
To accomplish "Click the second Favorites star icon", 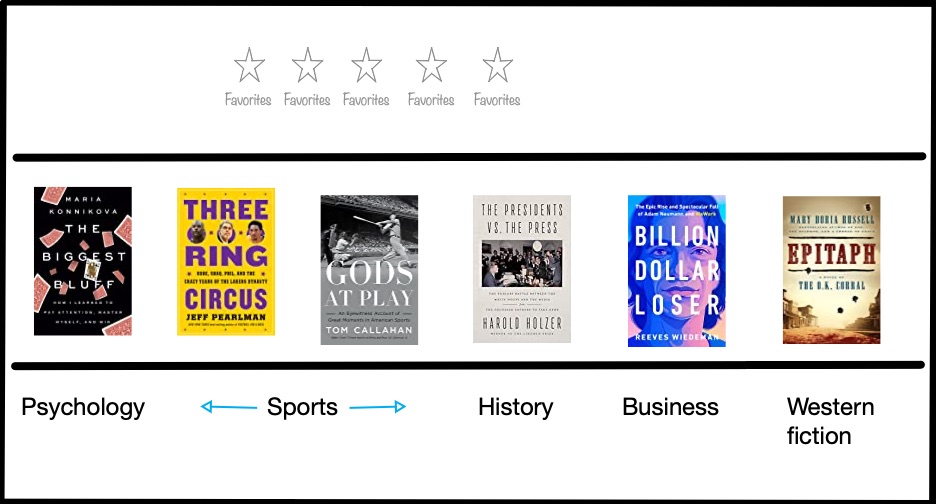I will [307, 67].
